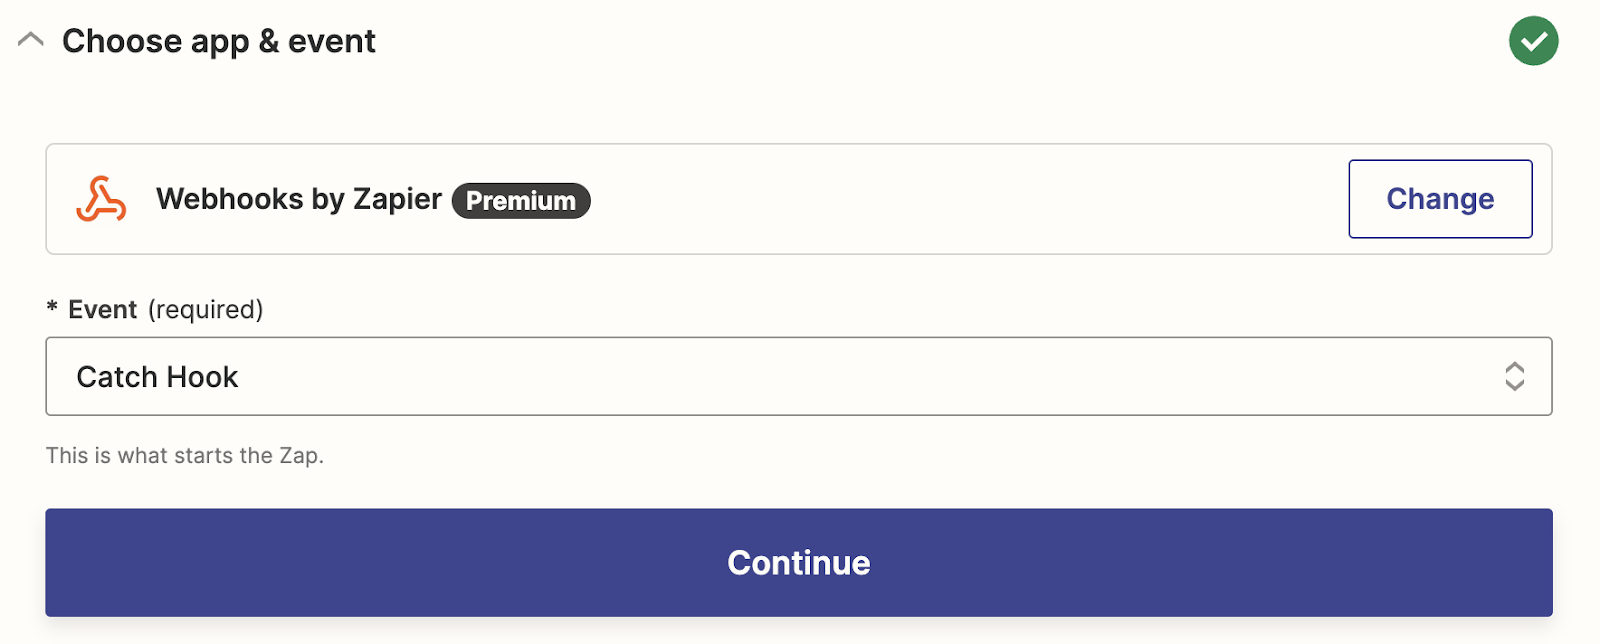The width and height of the screenshot is (1600, 644).
Task: Continue to the next step
Action: pyautogui.click(x=798, y=562)
